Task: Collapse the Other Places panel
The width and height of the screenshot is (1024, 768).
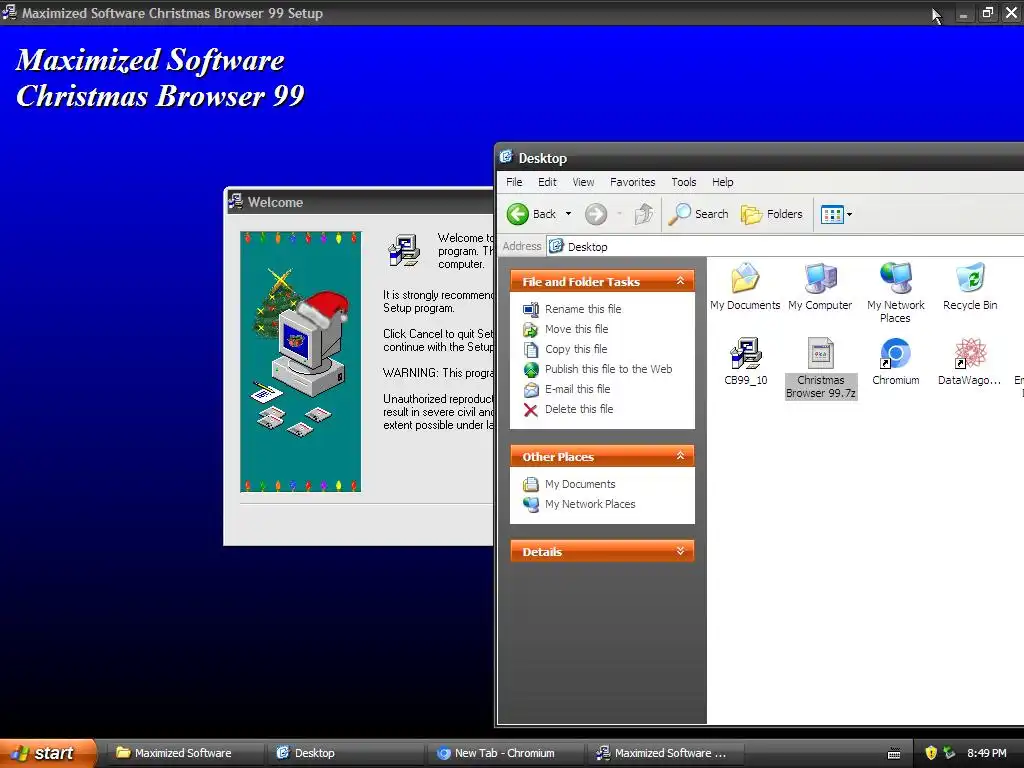Action: [680, 456]
